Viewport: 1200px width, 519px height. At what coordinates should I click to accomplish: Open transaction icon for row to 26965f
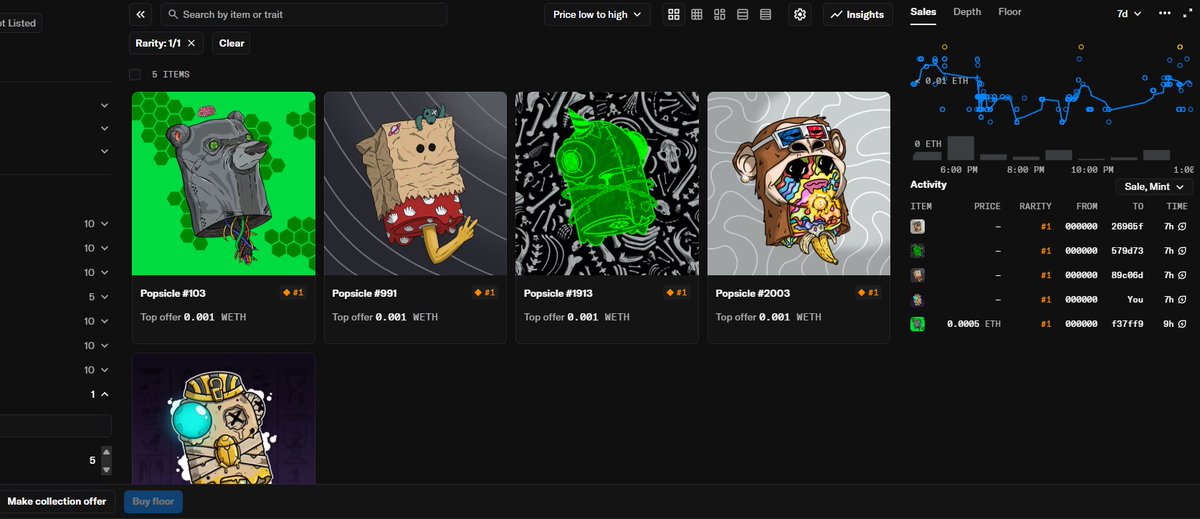point(1182,227)
